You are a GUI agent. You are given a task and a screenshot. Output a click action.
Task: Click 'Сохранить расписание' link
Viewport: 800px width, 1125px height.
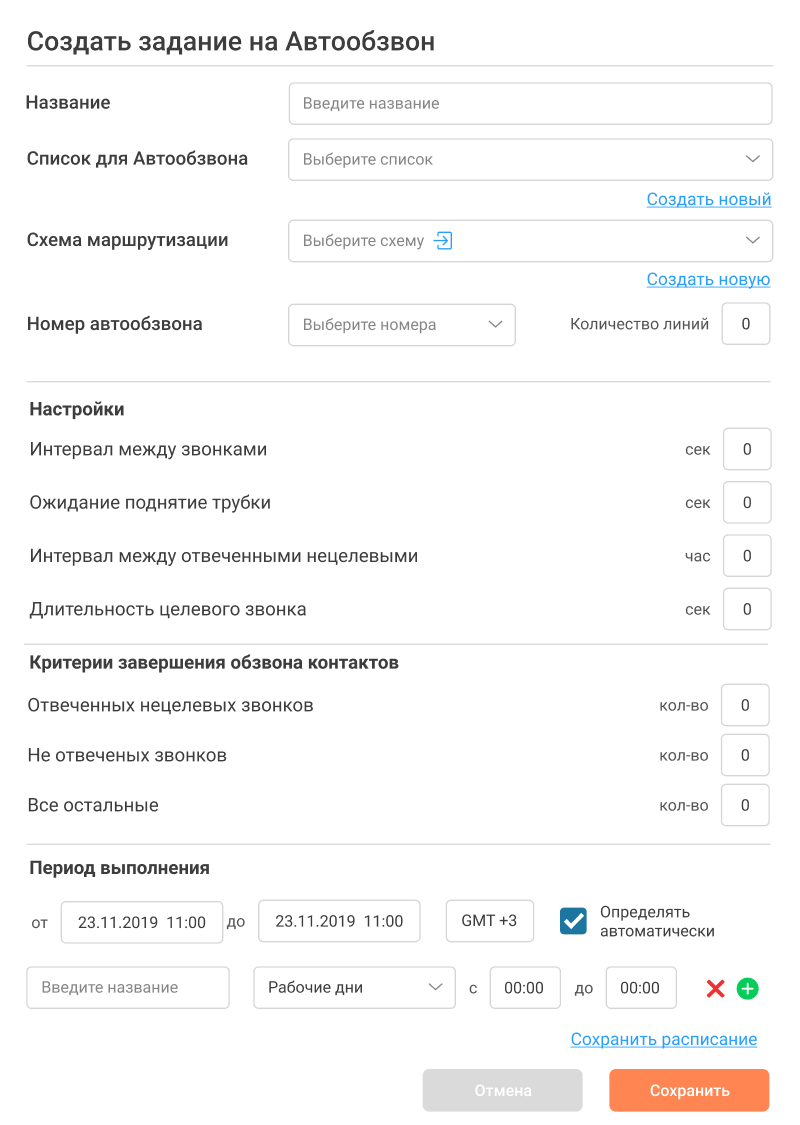pos(664,1039)
